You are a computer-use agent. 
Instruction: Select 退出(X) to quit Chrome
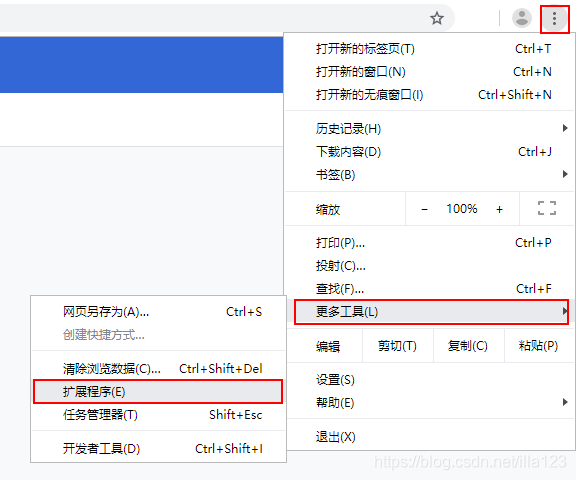[430, 437]
